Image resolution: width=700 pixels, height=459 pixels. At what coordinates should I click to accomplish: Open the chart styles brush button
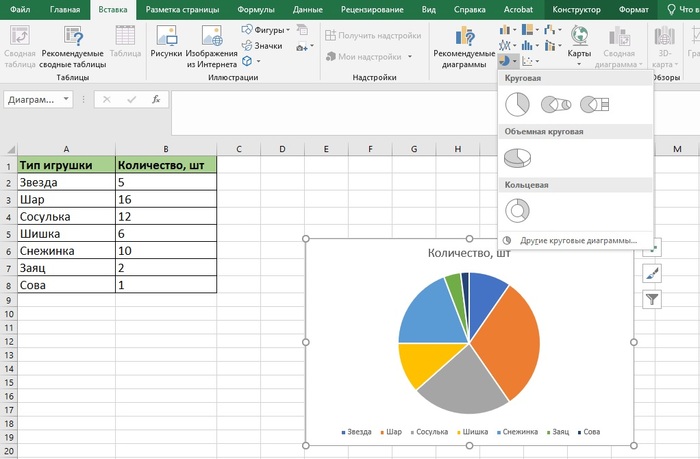(651, 273)
